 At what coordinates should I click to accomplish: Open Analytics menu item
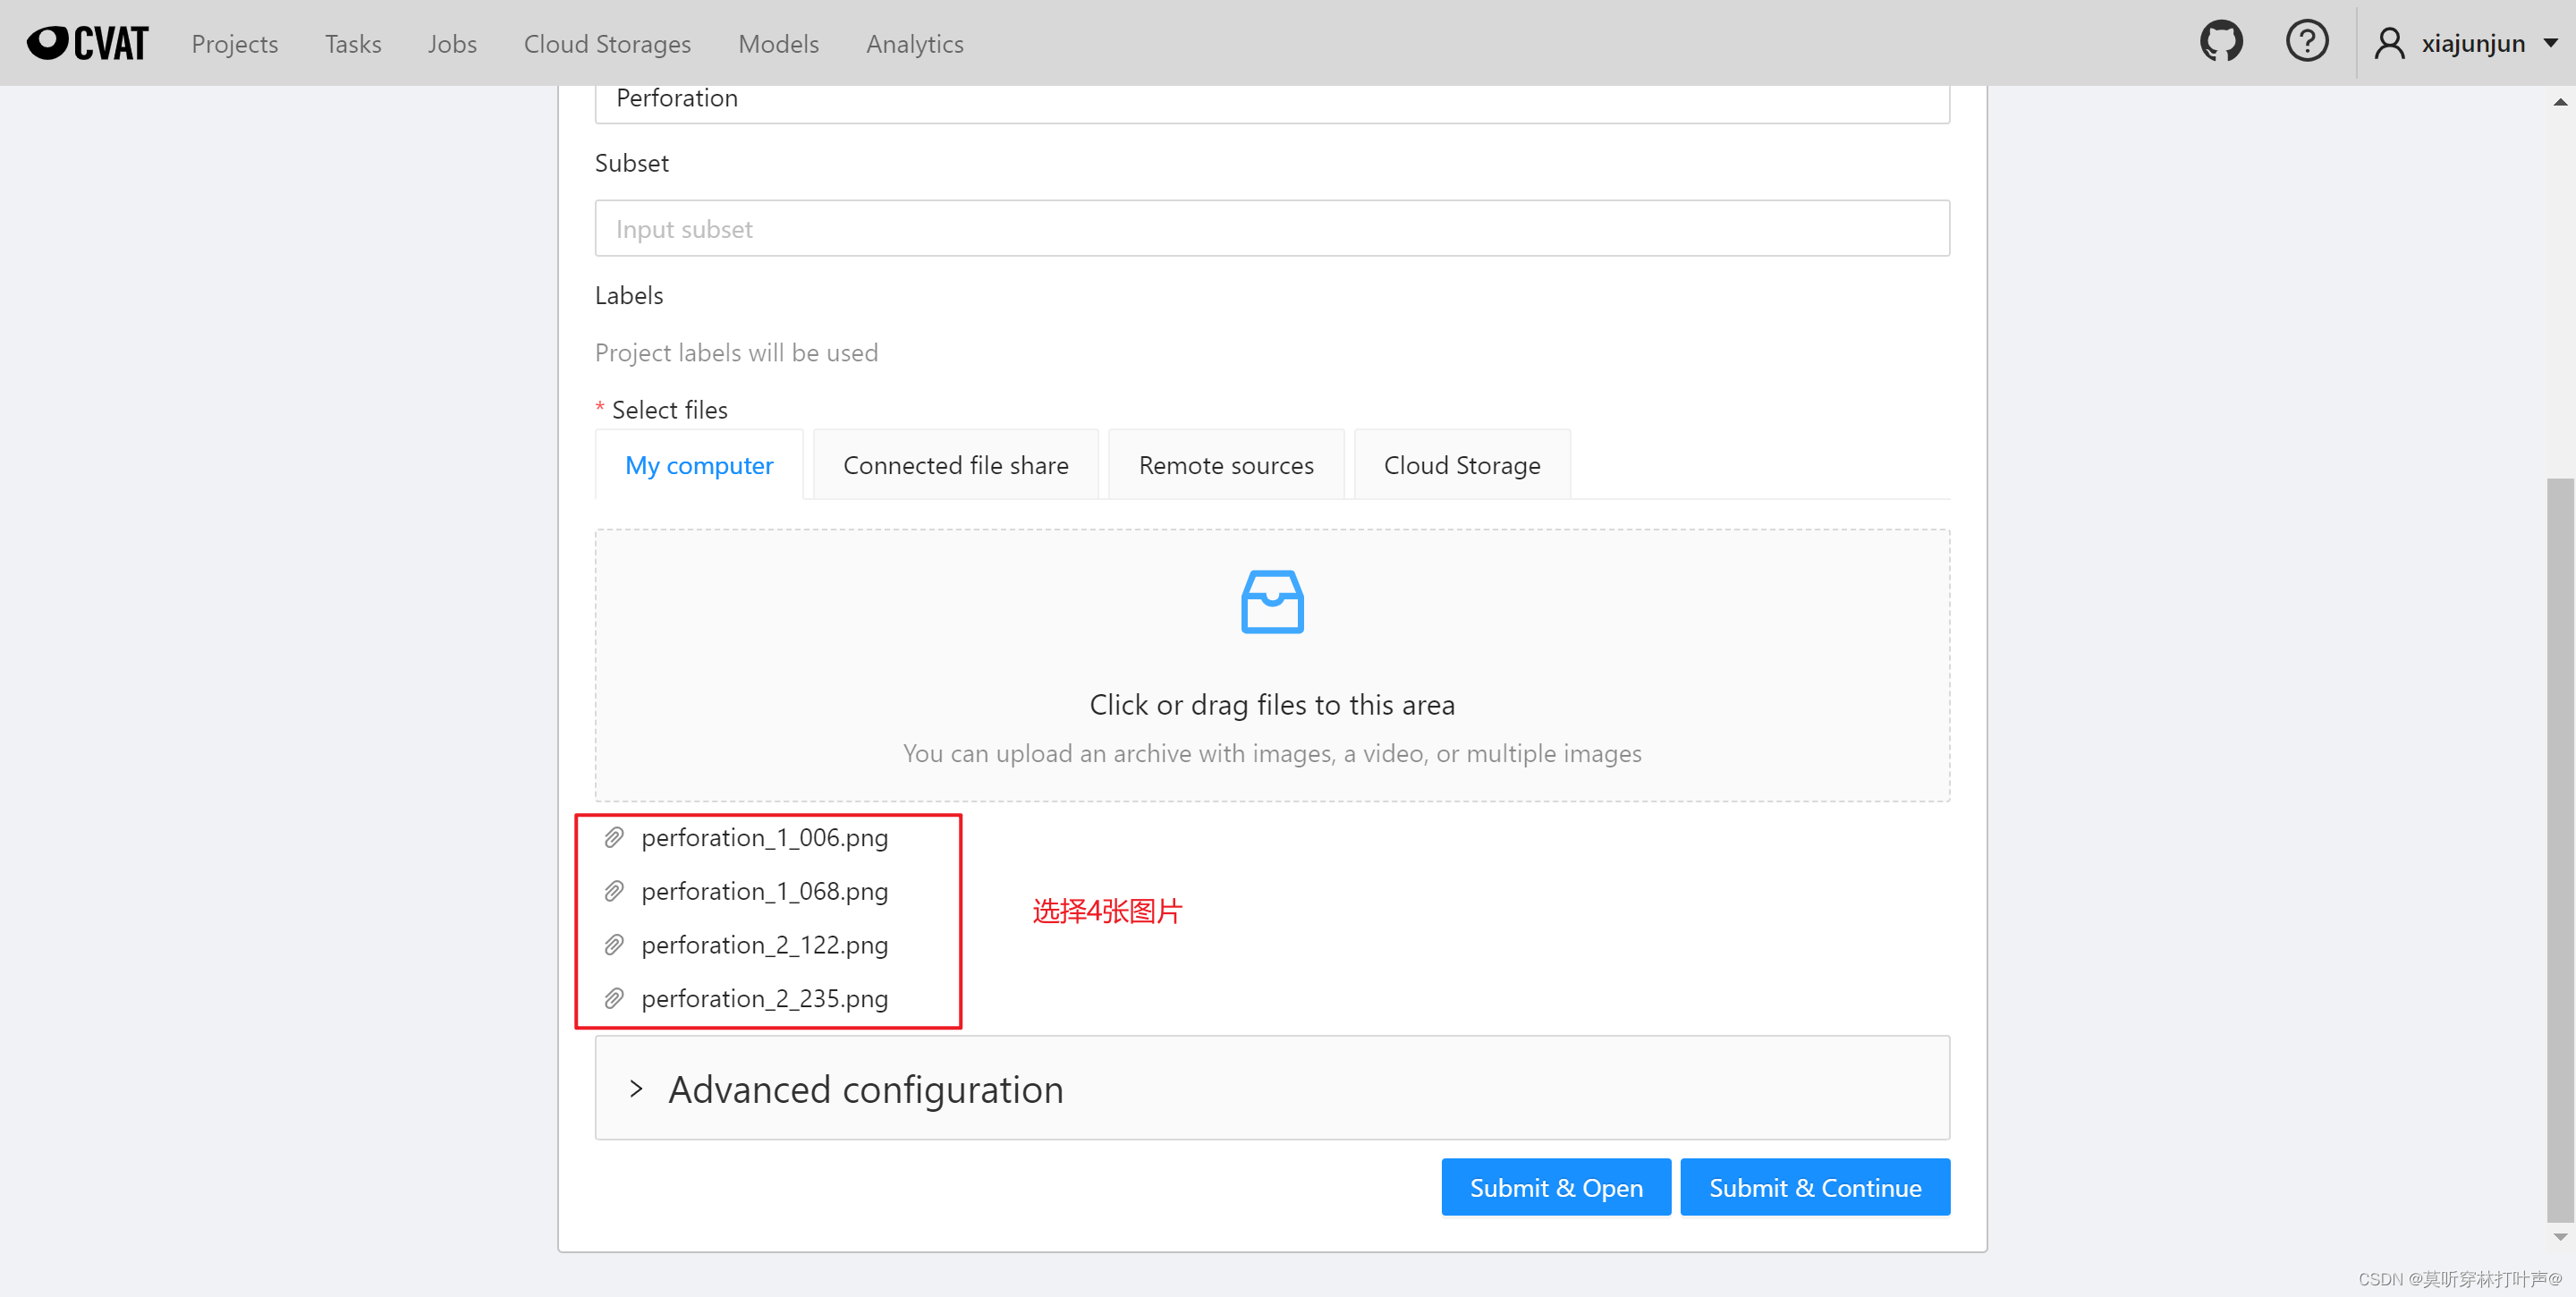click(x=914, y=43)
